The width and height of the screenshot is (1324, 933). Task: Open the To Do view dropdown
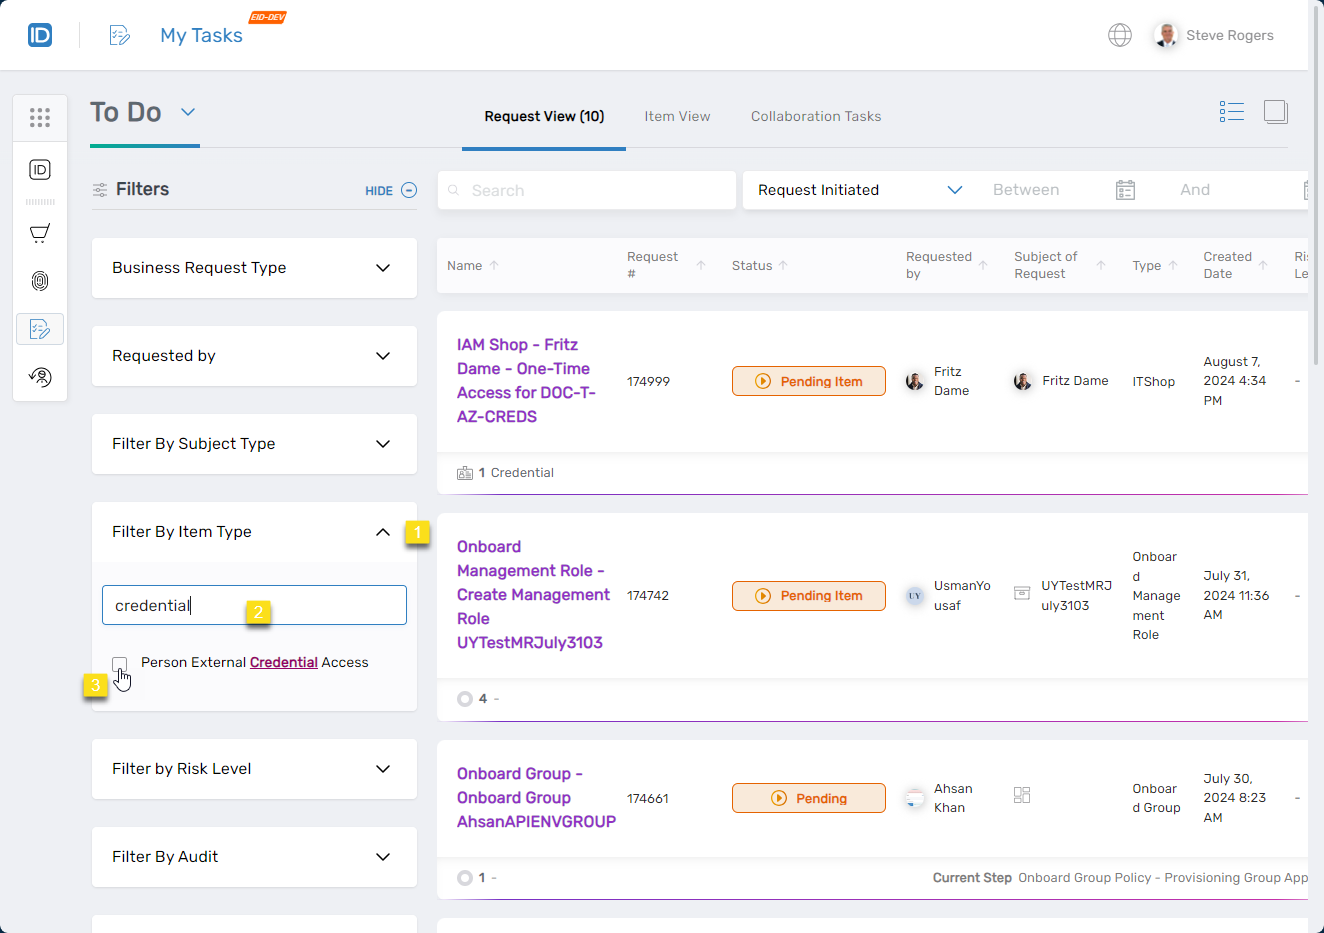187,113
